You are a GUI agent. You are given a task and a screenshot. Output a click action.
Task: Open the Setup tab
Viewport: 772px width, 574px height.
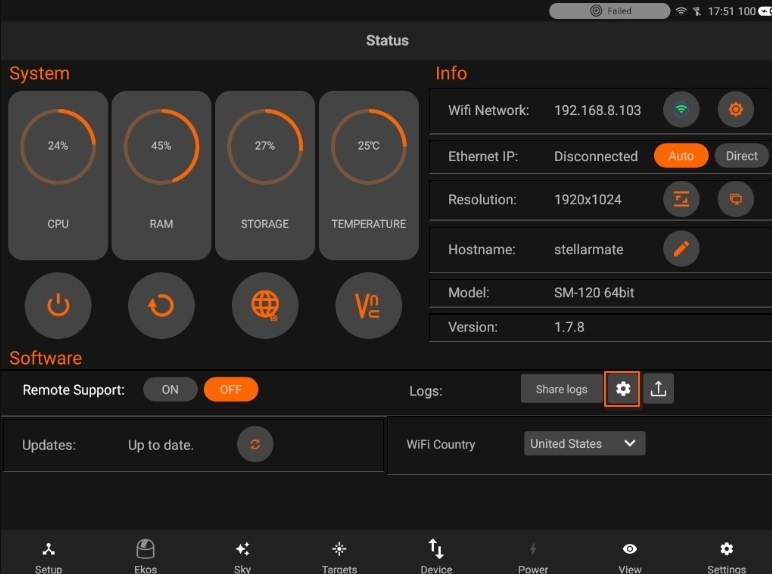[x=48, y=557]
